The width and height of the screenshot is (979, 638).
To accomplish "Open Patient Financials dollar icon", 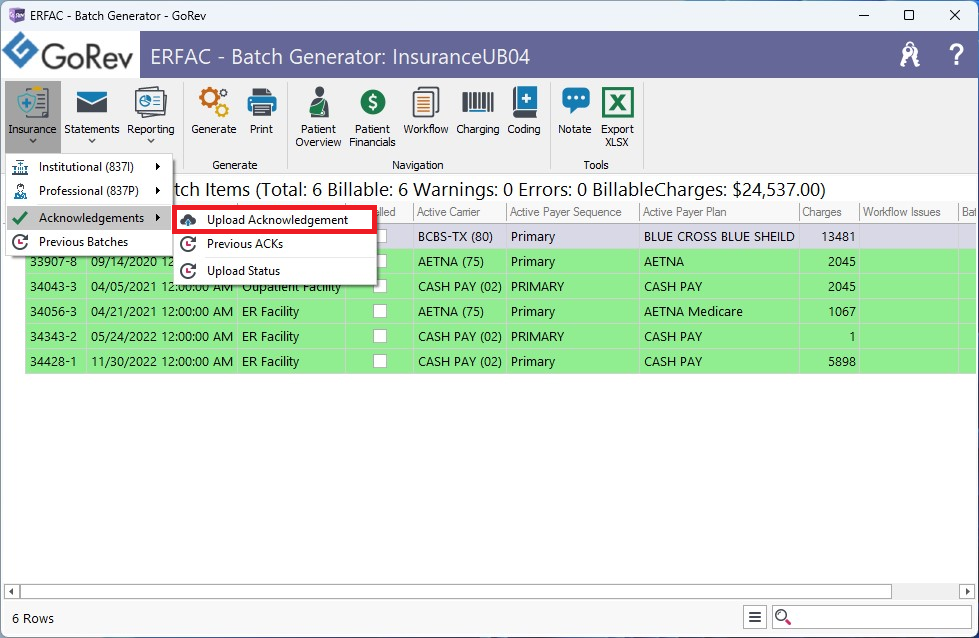I will click(373, 102).
